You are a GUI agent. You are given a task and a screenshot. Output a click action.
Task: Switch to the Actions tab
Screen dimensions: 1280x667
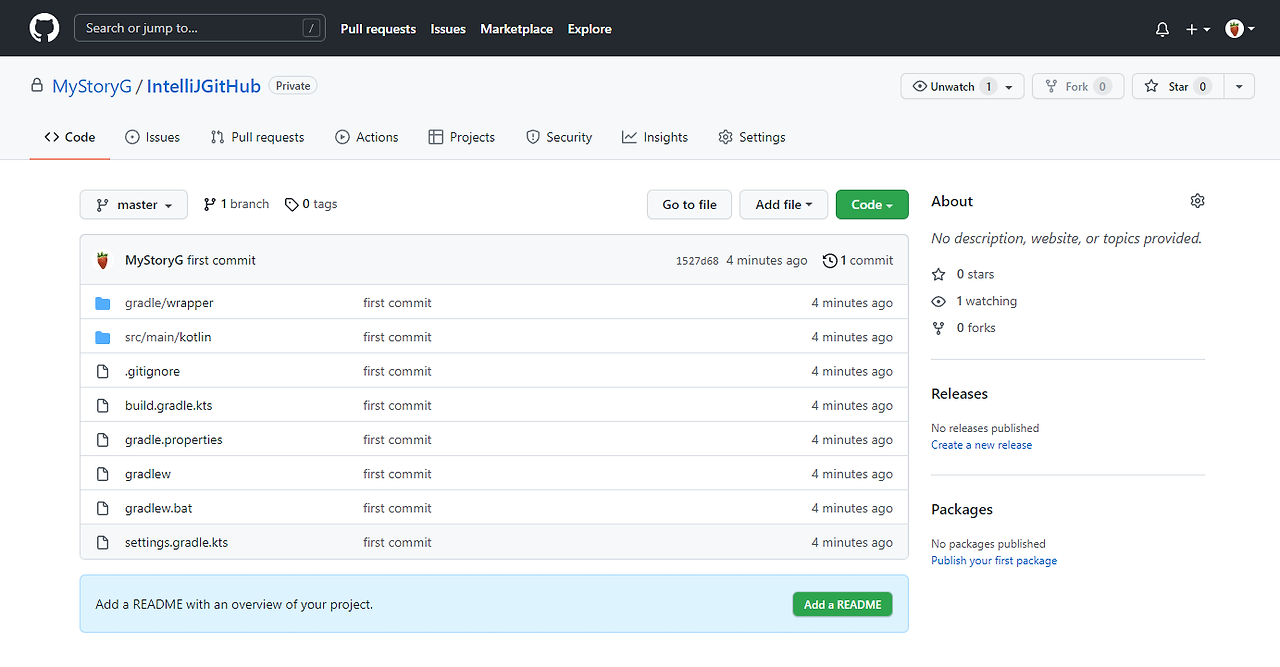(x=367, y=137)
